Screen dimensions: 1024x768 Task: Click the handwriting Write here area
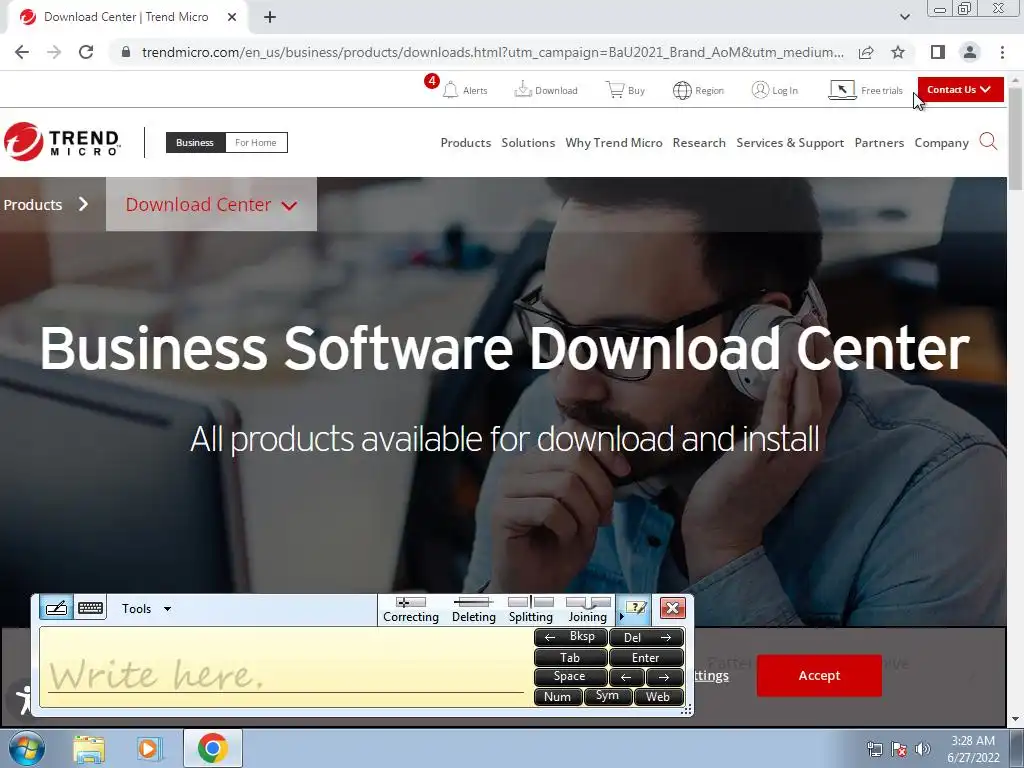(x=285, y=667)
